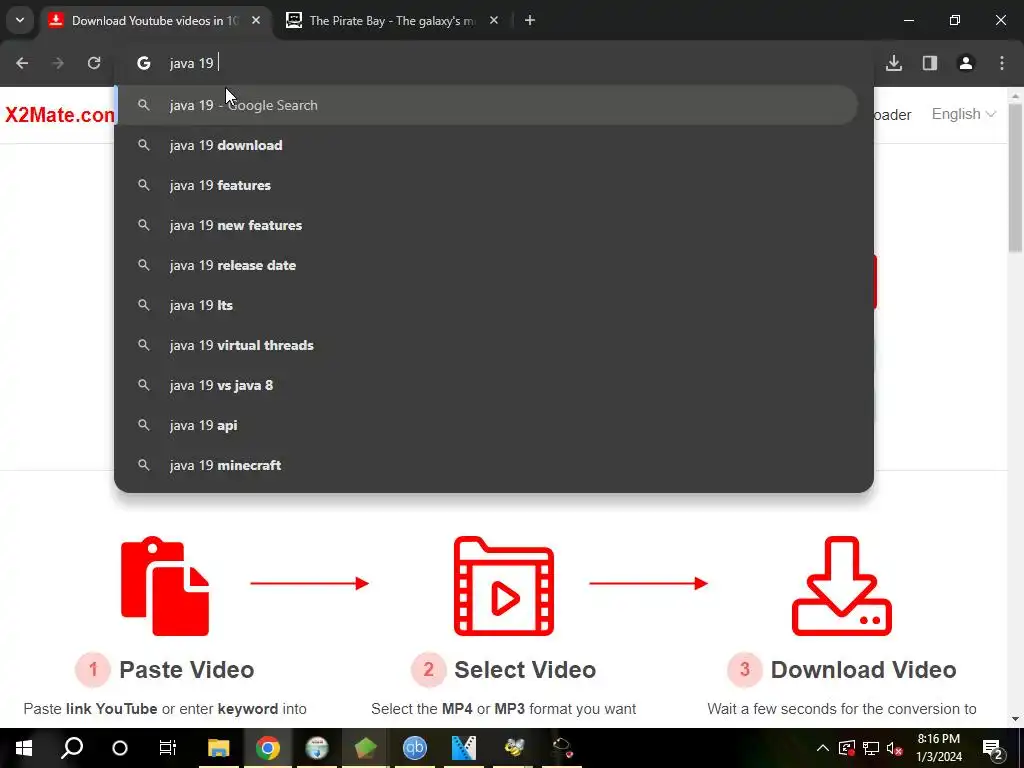The image size is (1024, 768).
Task: Pick 'java 19 new features' suggestion
Action: 487,225
